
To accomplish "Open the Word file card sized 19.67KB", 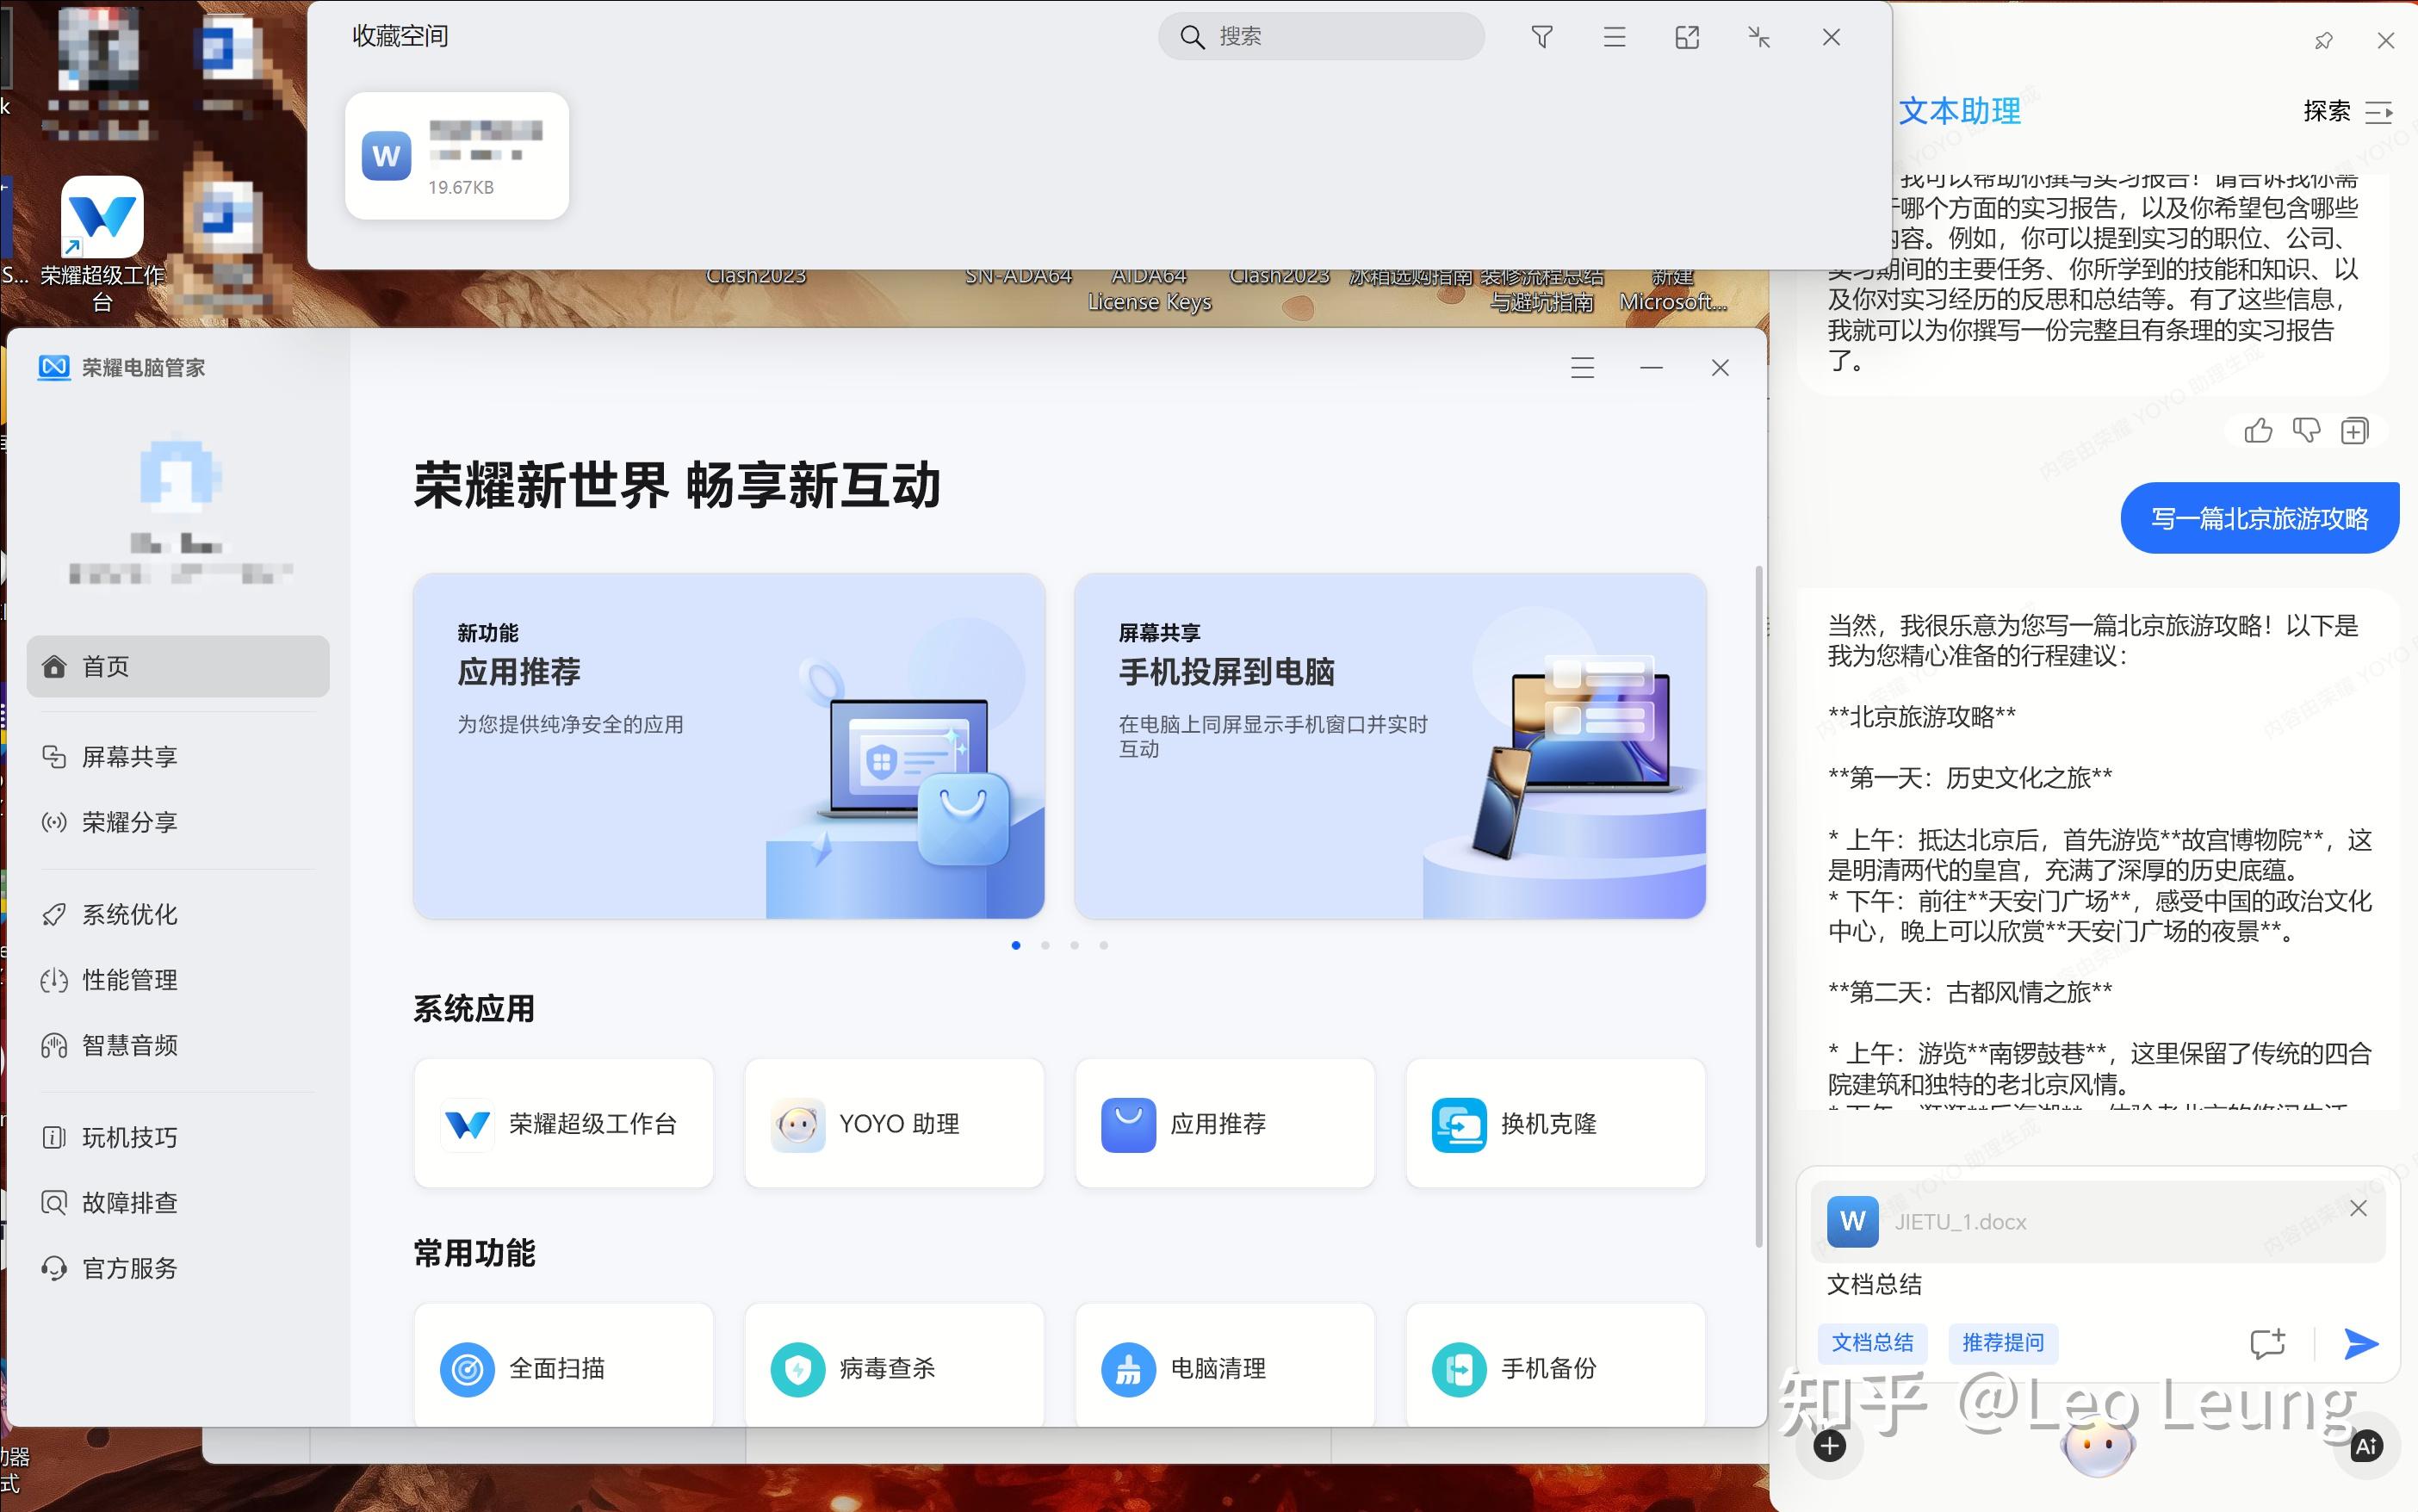I will click(x=457, y=155).
